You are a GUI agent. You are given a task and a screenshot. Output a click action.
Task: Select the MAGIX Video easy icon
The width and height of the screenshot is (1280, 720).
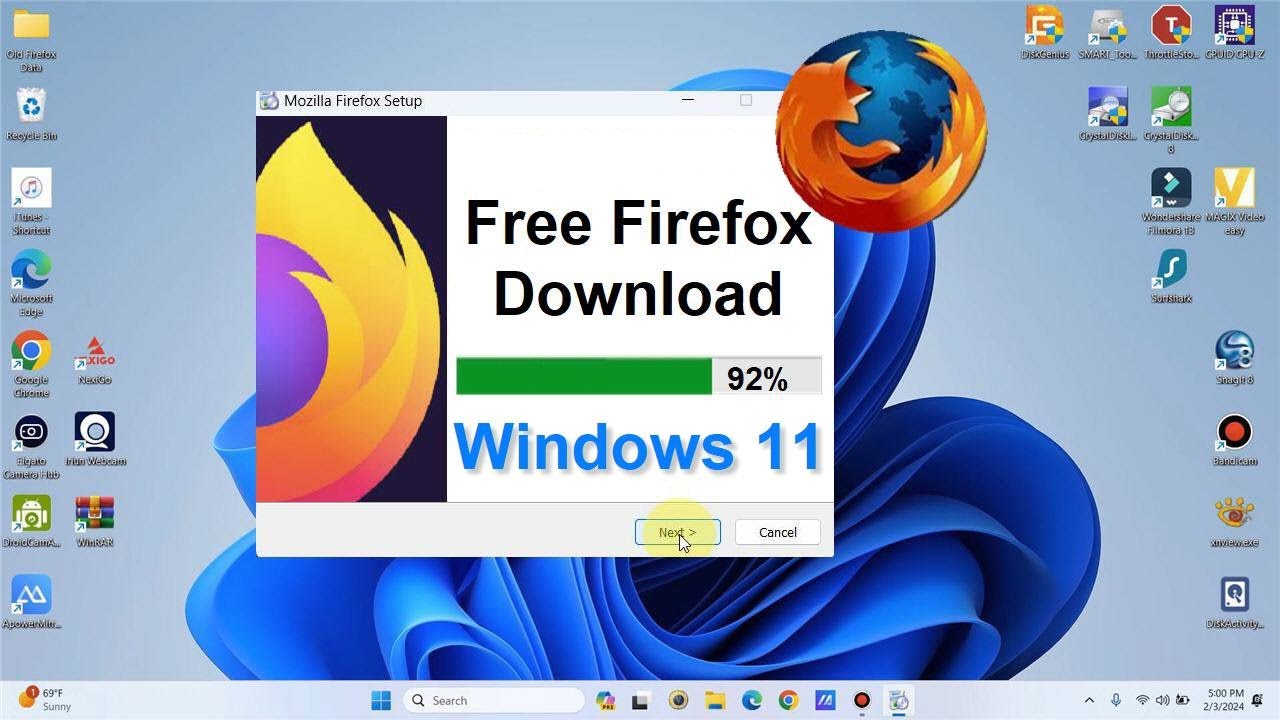tap(1235, 202)
